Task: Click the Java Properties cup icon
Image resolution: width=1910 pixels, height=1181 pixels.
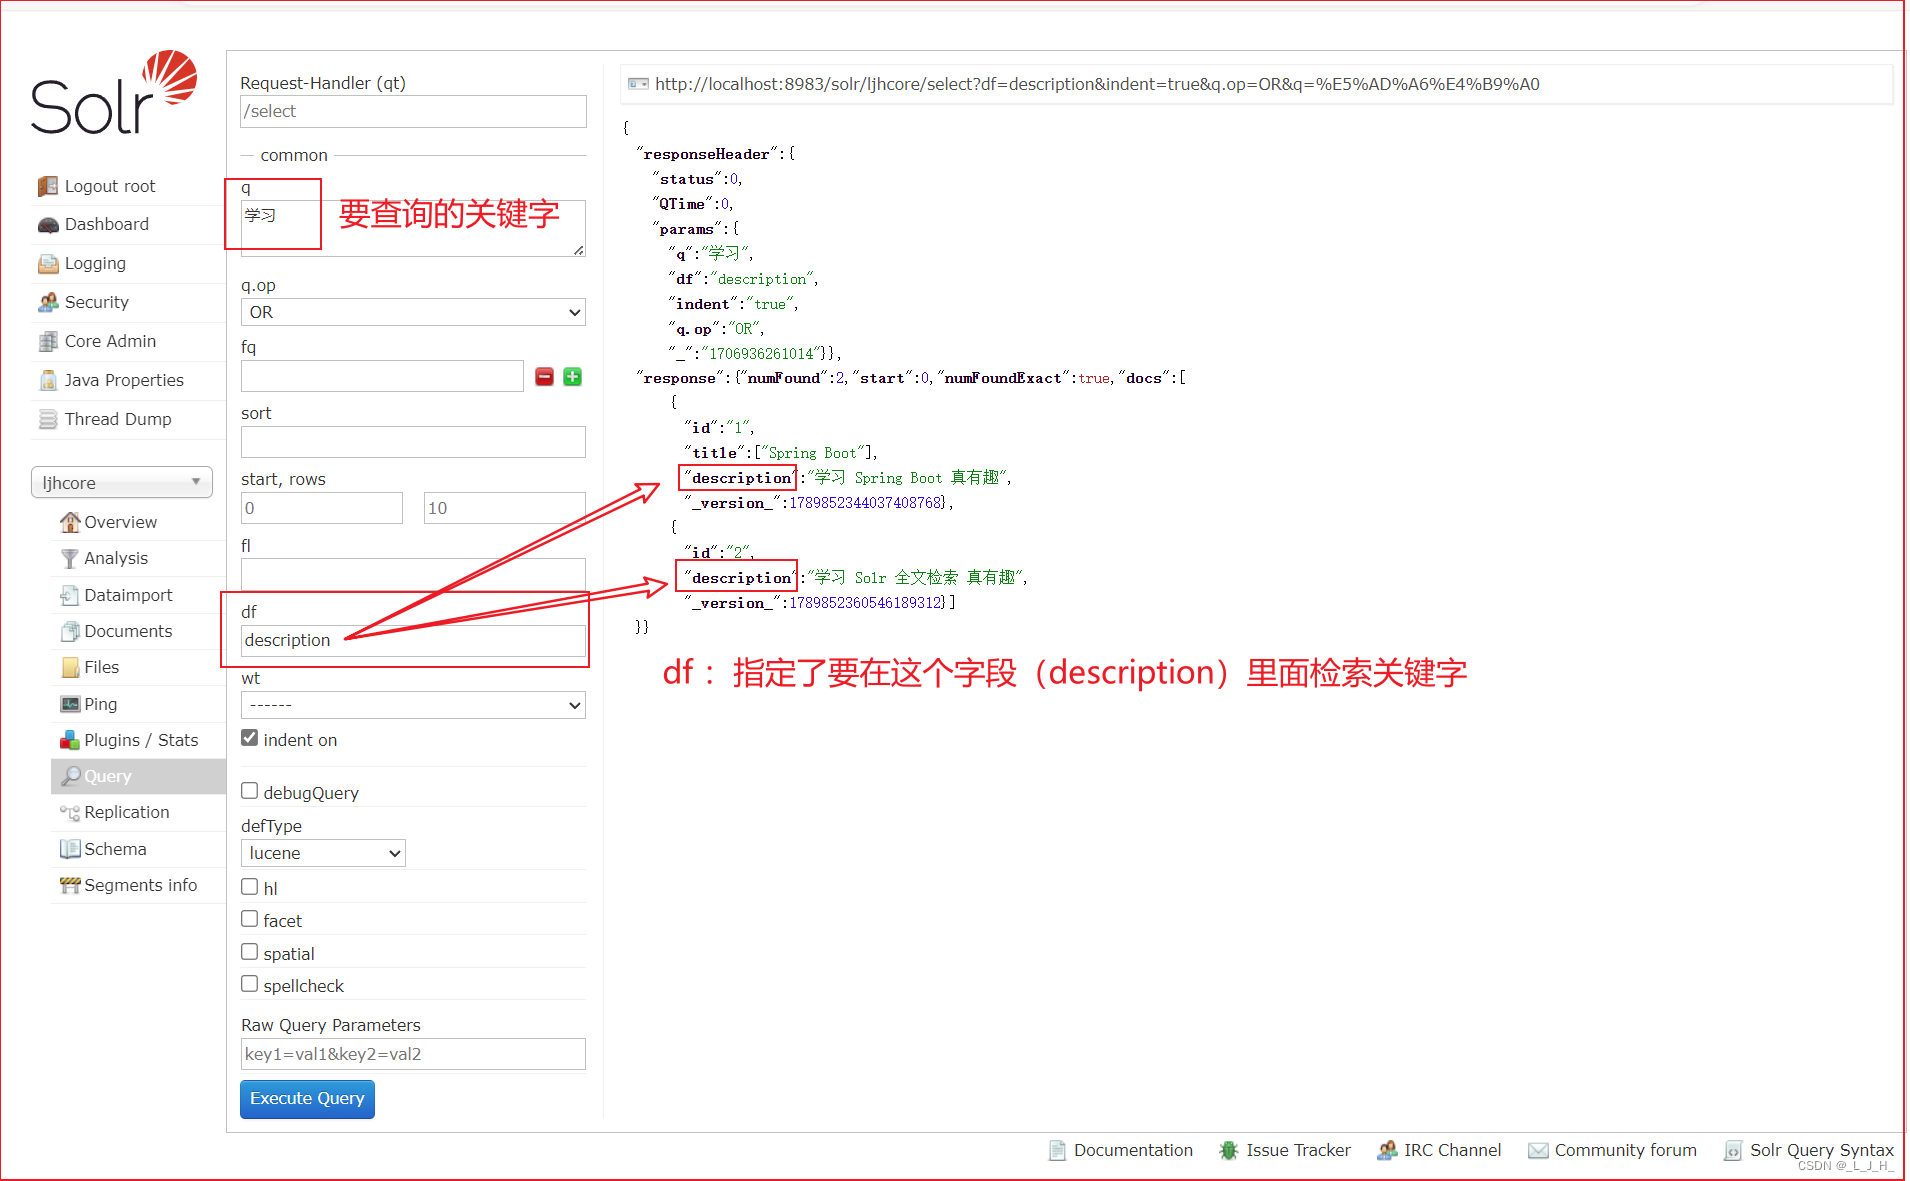Action: click(48, 380)
